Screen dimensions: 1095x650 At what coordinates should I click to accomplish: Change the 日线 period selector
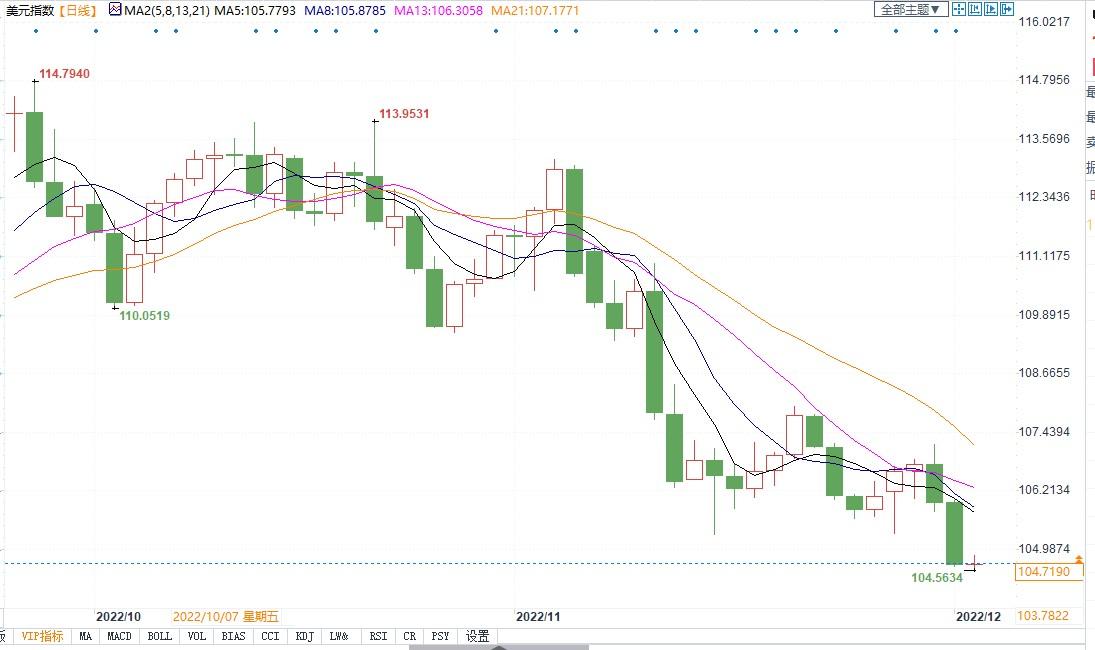pyautogui.click(x=77, y=10)
